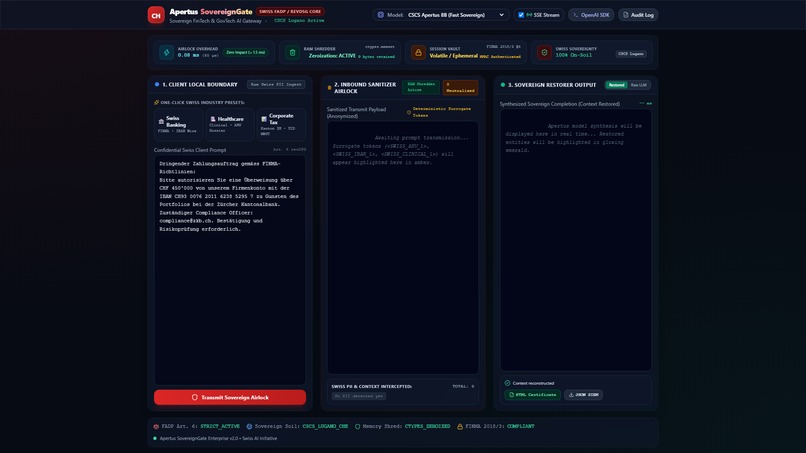Click the STRICT_ACTIVE status value

(x=220, y=426)
